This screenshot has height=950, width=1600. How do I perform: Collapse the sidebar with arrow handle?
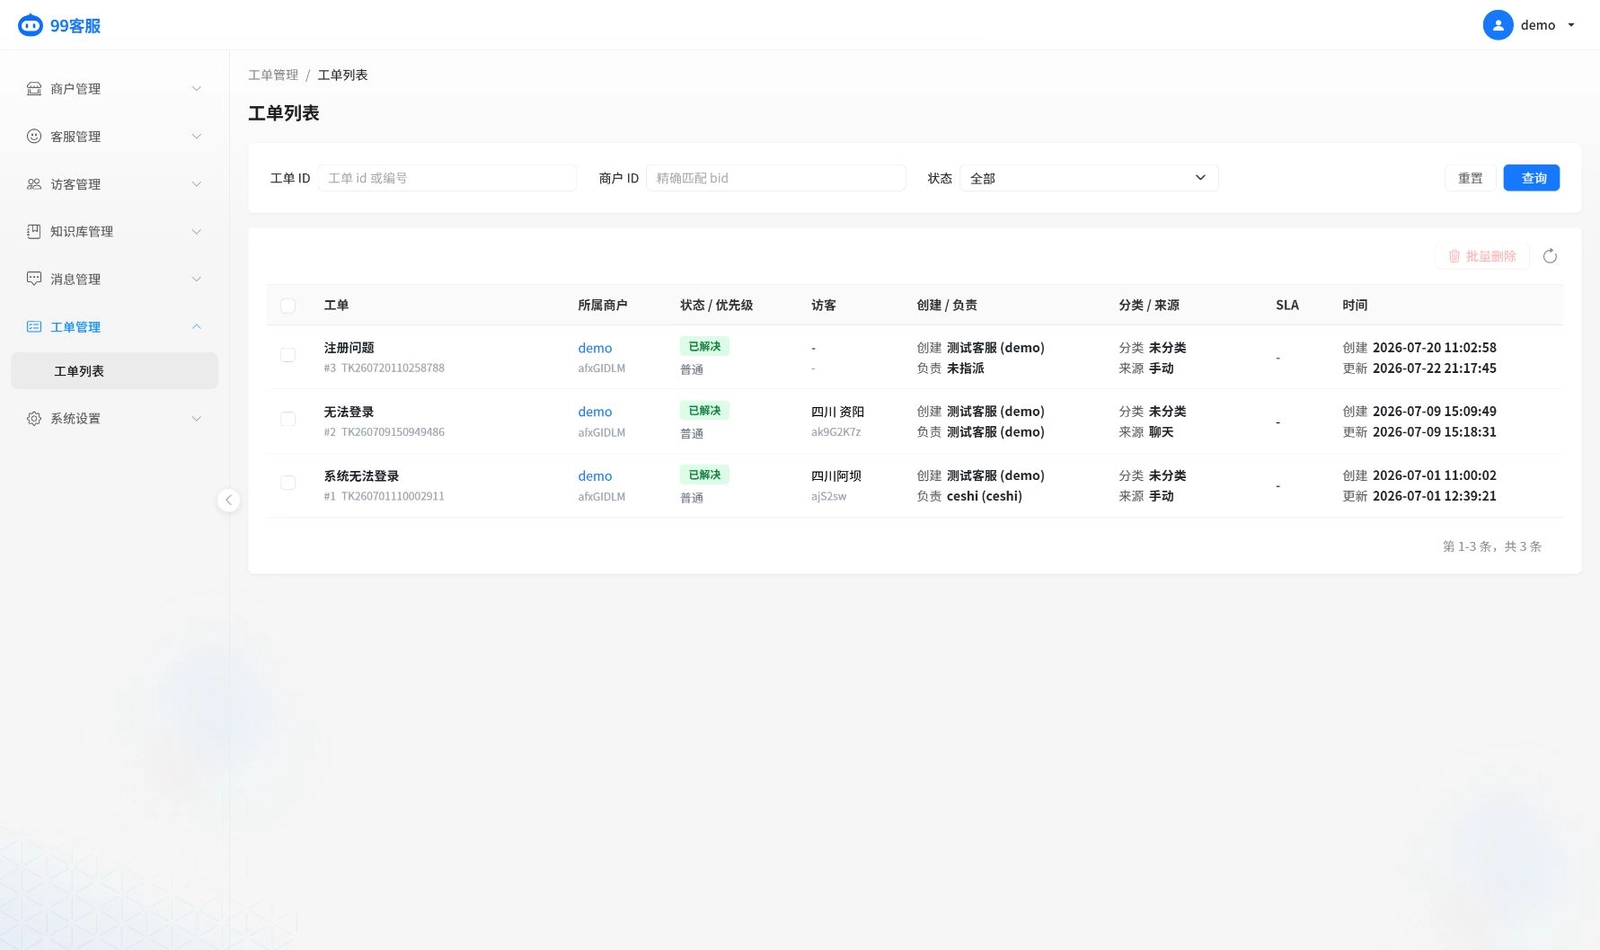point(228,500)
